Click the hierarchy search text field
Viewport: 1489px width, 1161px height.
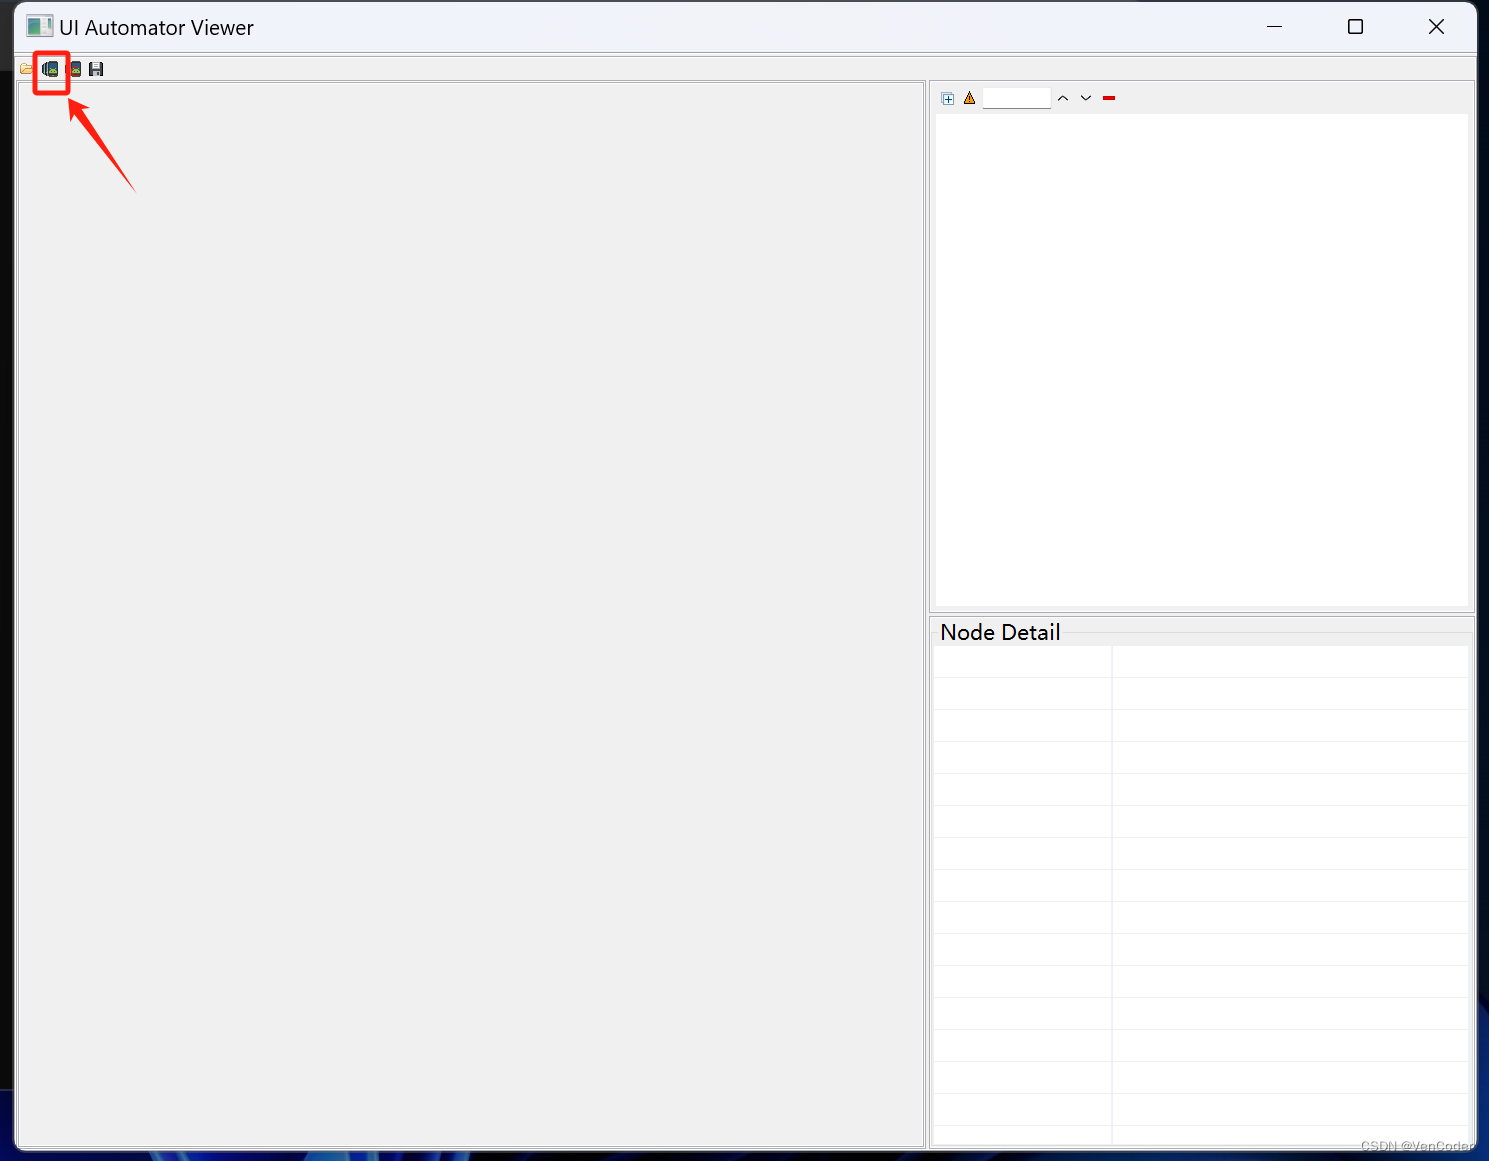[1017, 98]
